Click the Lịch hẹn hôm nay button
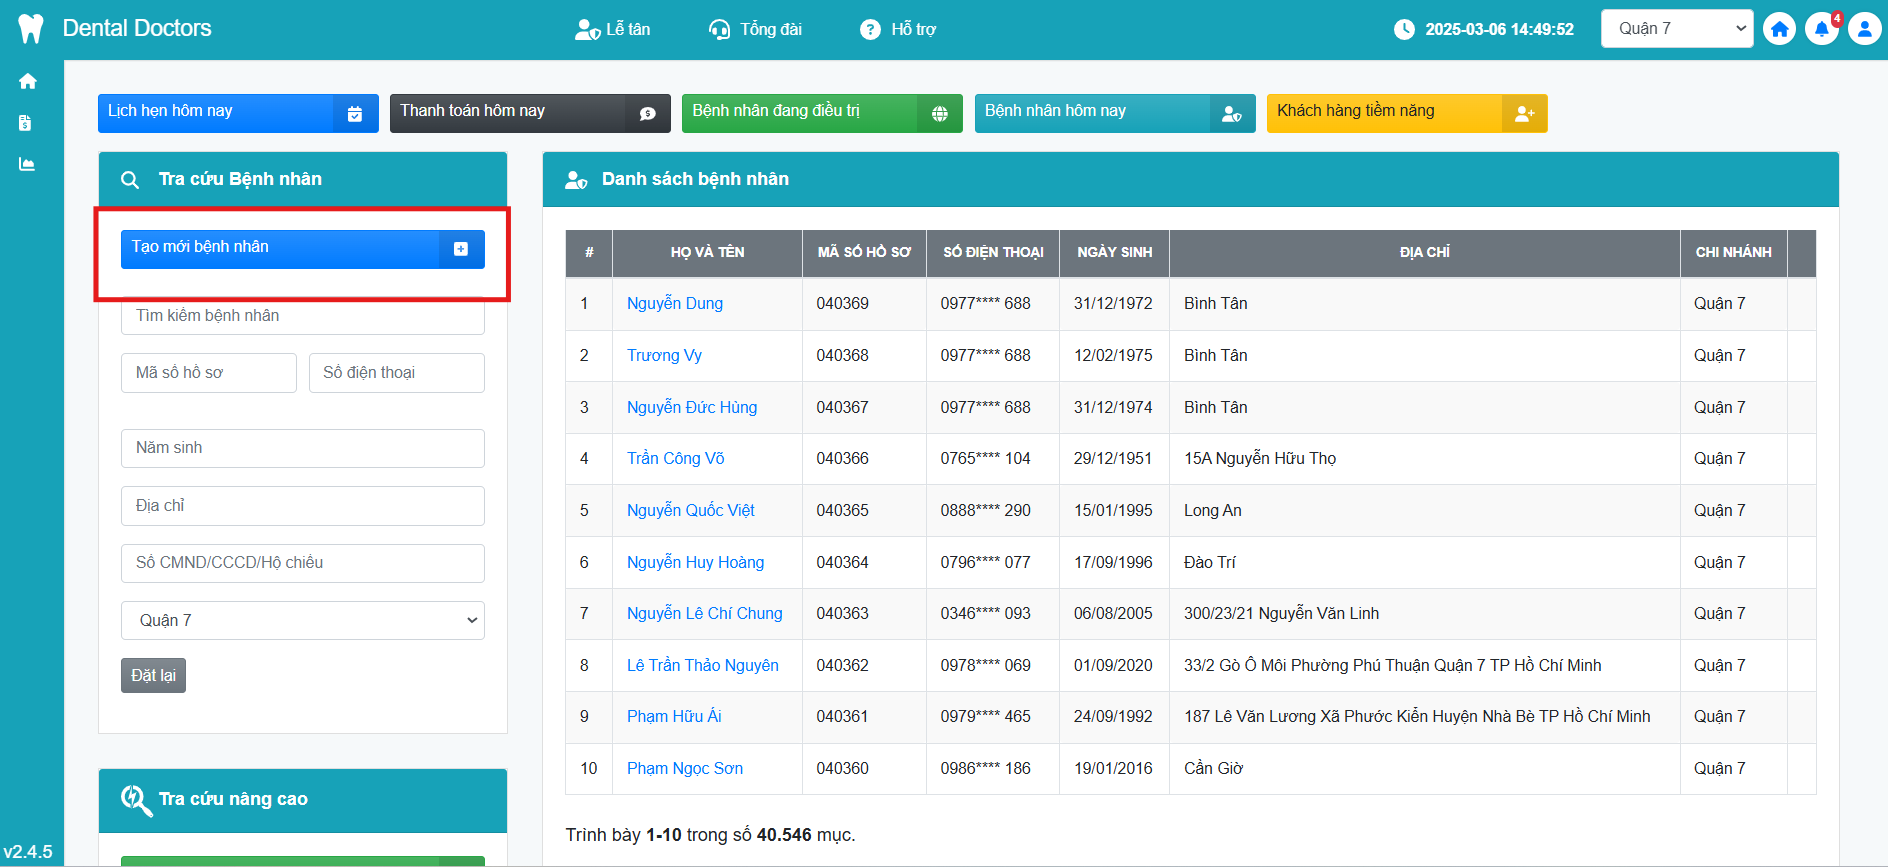Screen dimensions: 1888x867 point(237,113)
